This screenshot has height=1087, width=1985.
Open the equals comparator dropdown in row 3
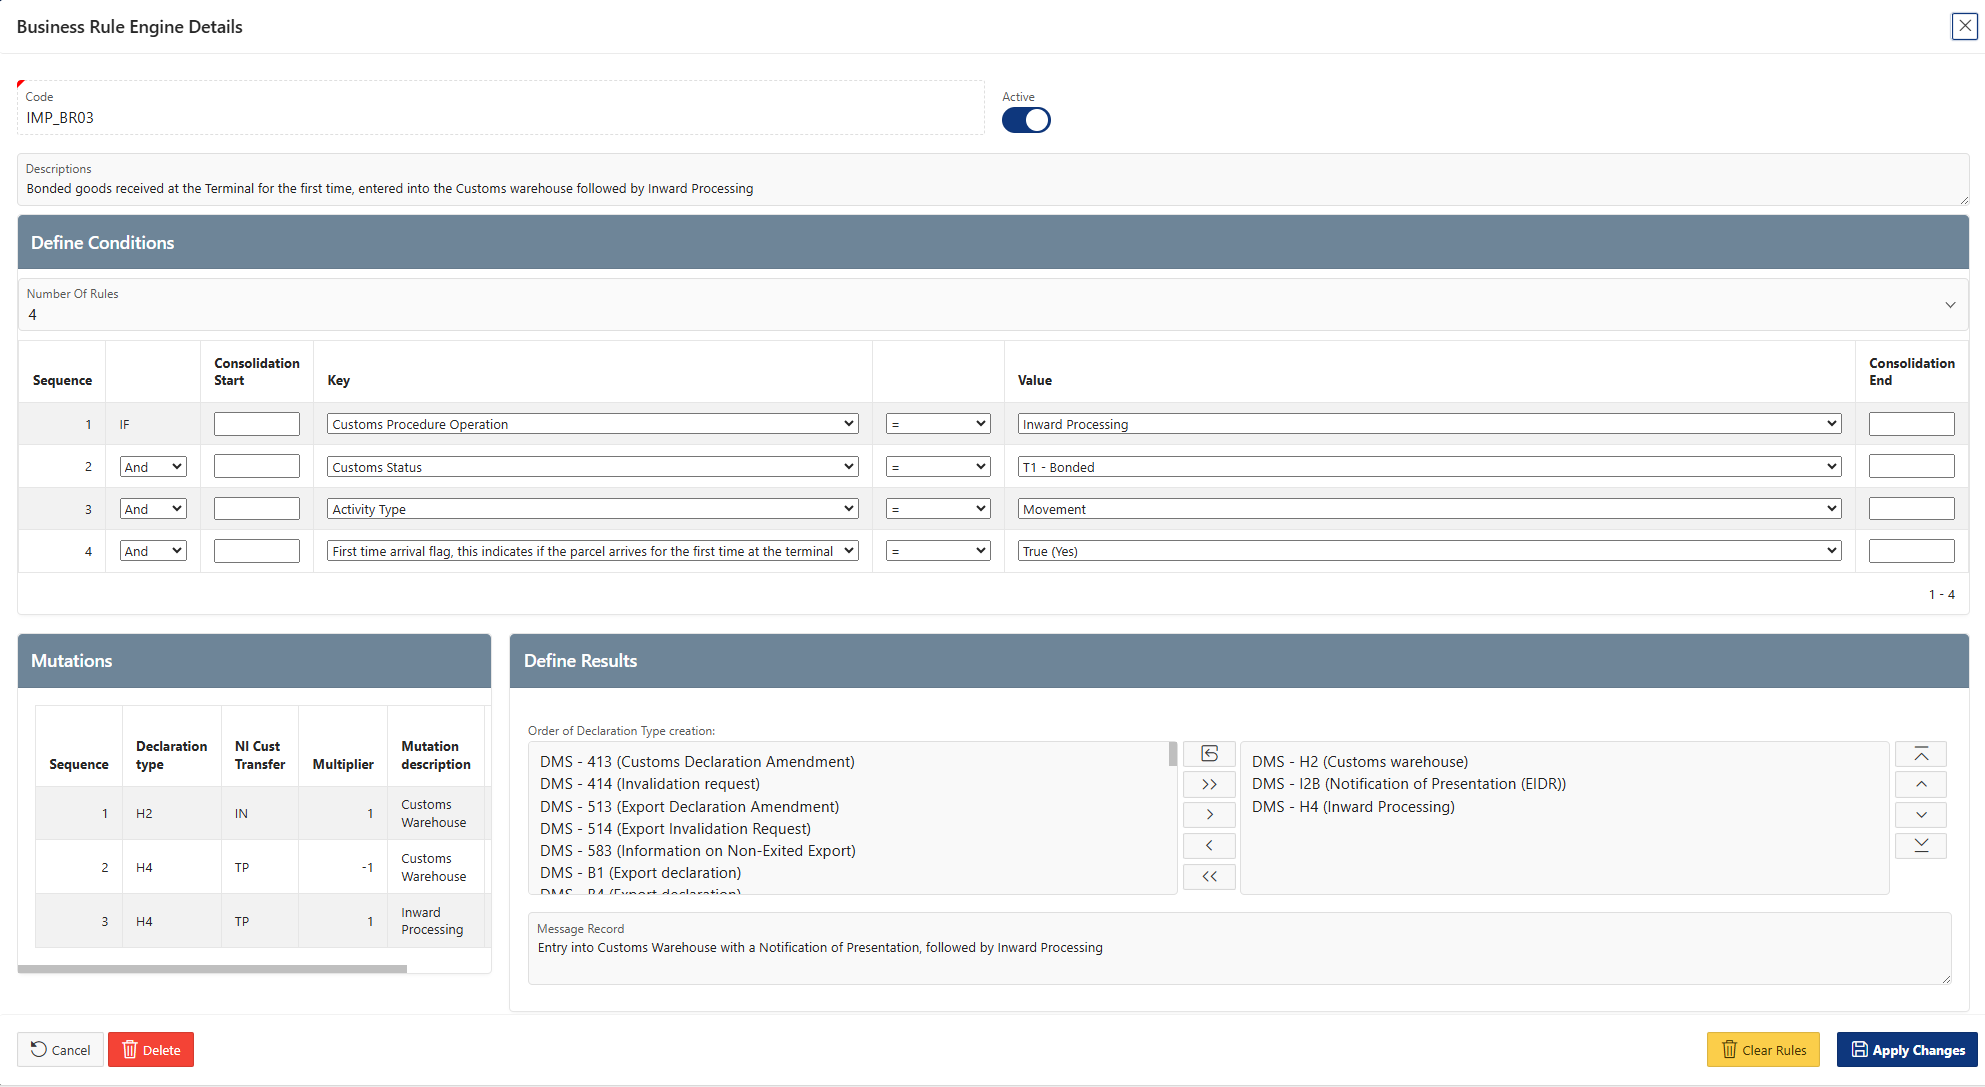pos(938,509)
